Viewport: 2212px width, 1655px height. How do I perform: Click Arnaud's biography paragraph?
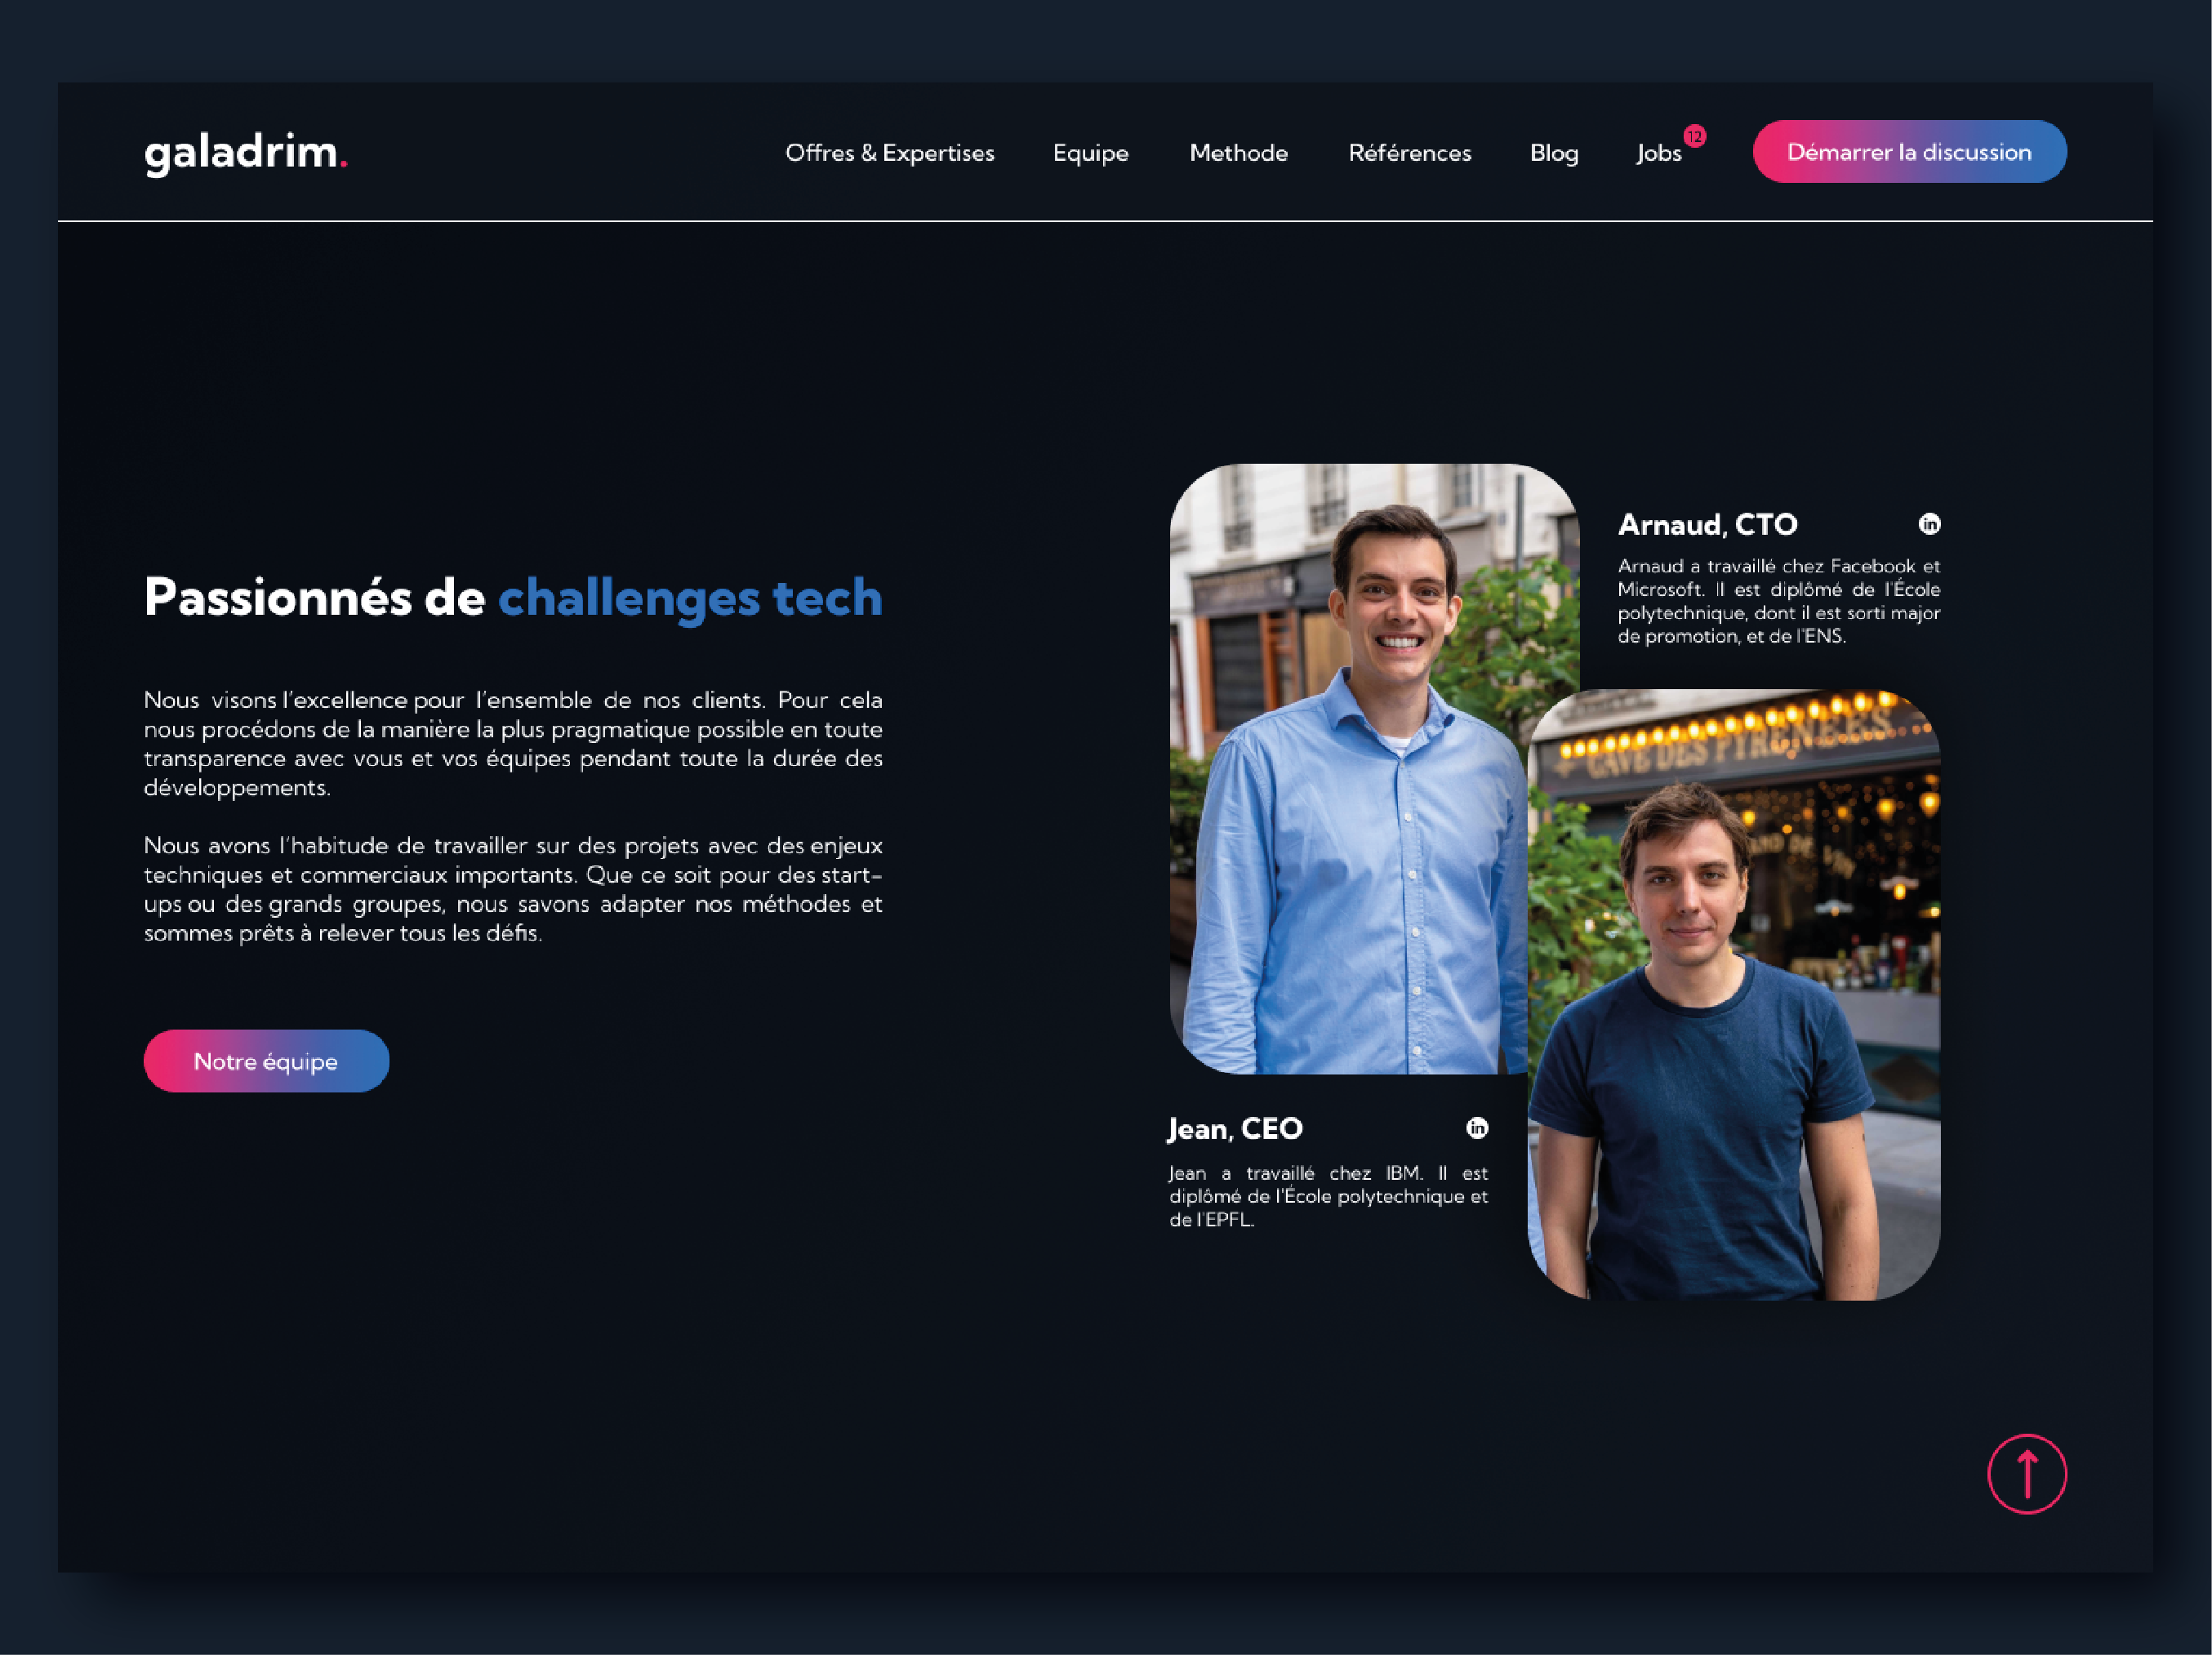coord(1779,601)
